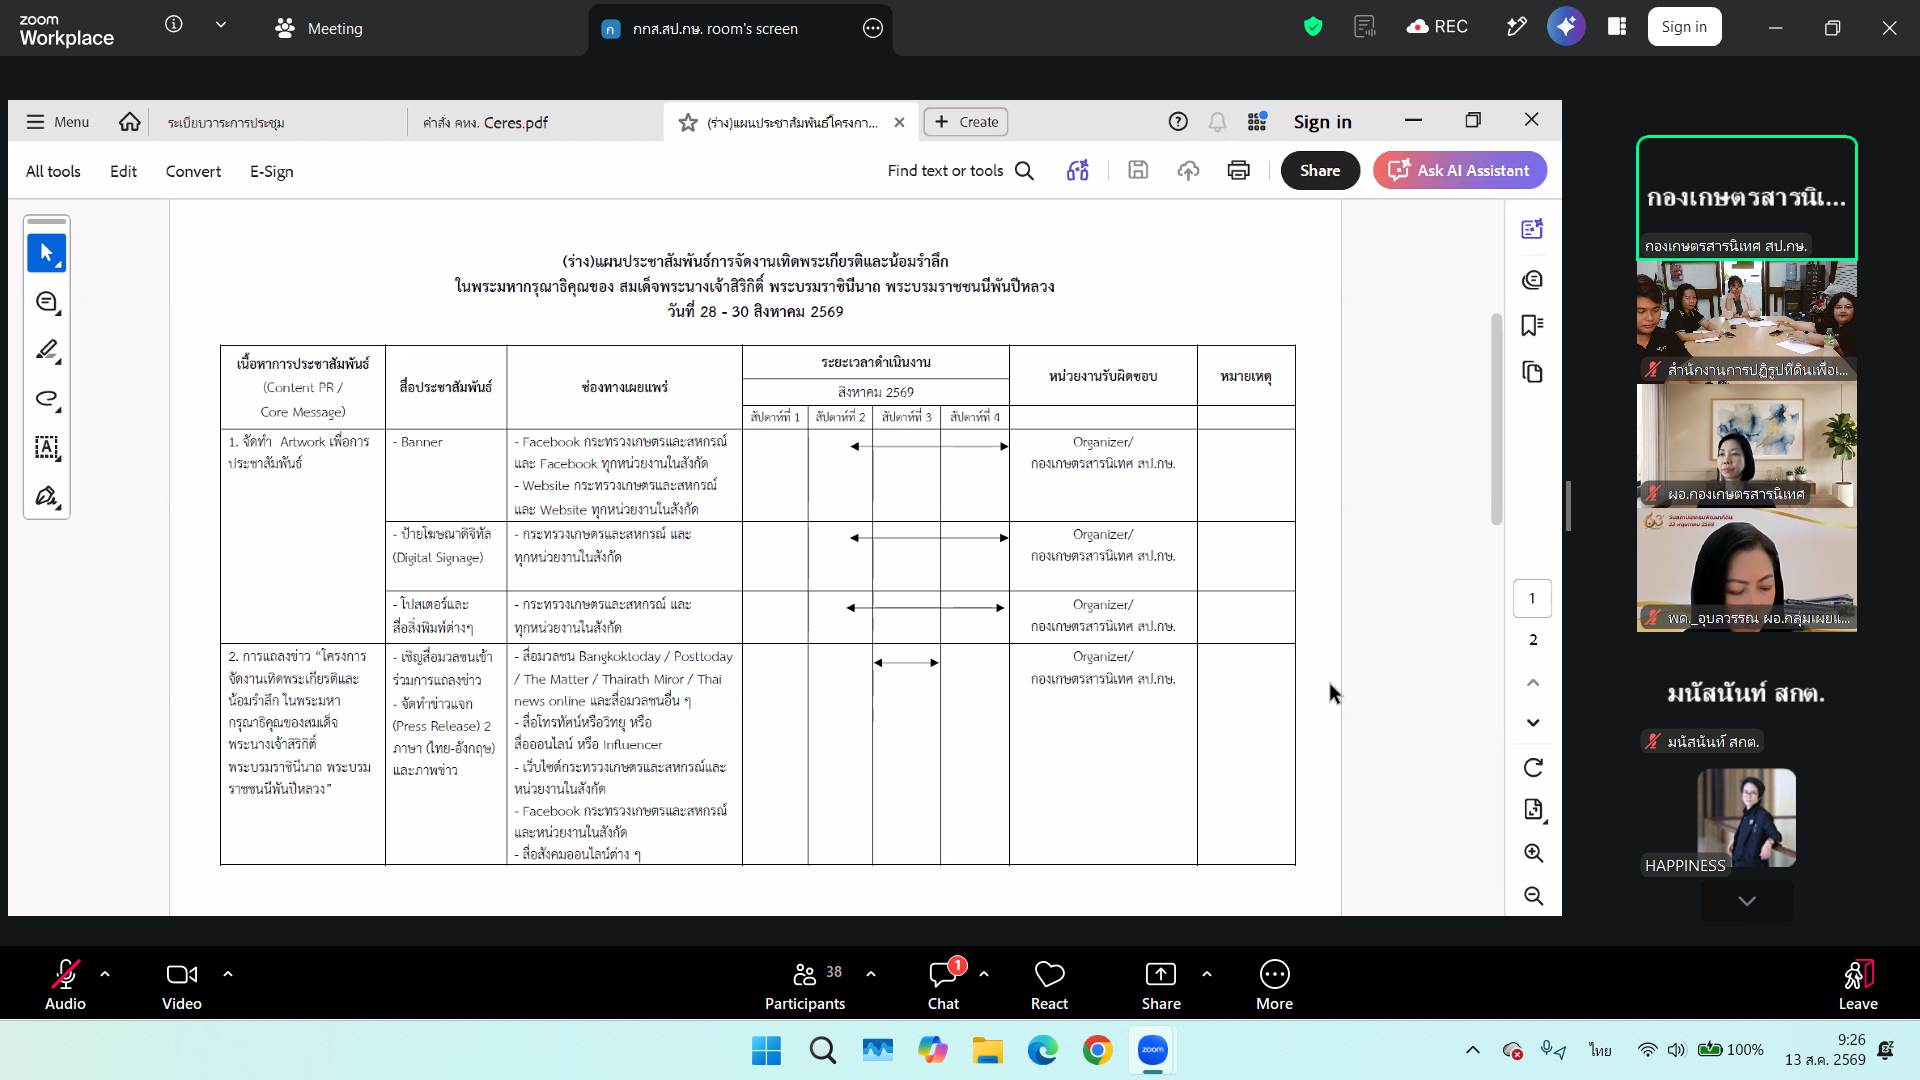
Task: Click the black Share button in Acrobat
Action: pyautogui.click(x=1320, y=171)
